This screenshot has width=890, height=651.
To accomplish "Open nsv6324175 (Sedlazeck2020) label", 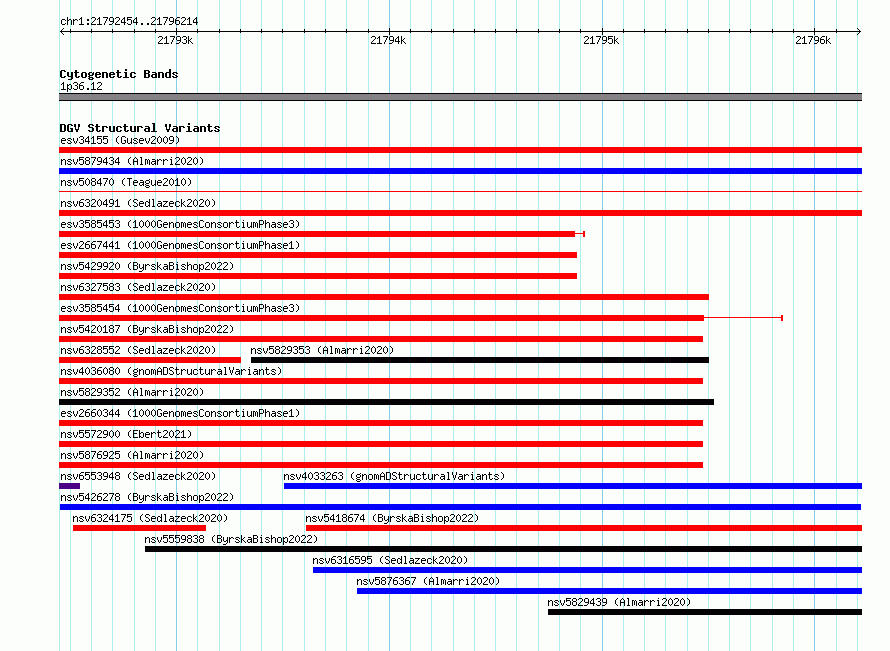I will (150, 518).
